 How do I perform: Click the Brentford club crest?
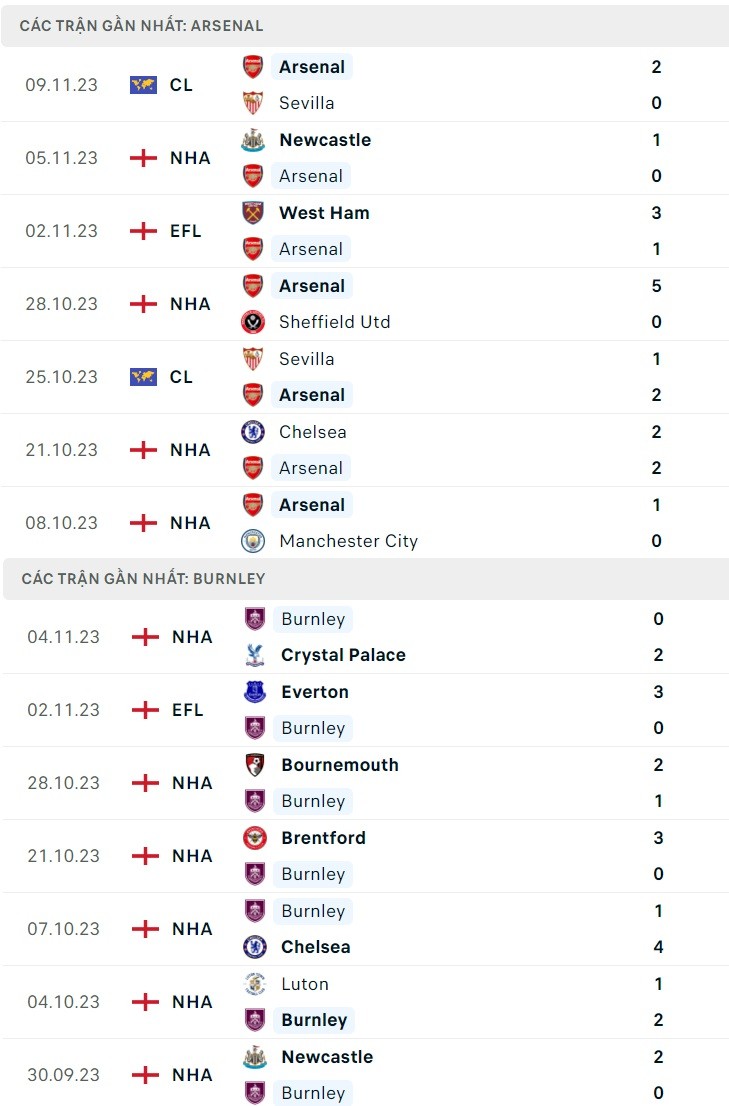(x=255, y=838)
